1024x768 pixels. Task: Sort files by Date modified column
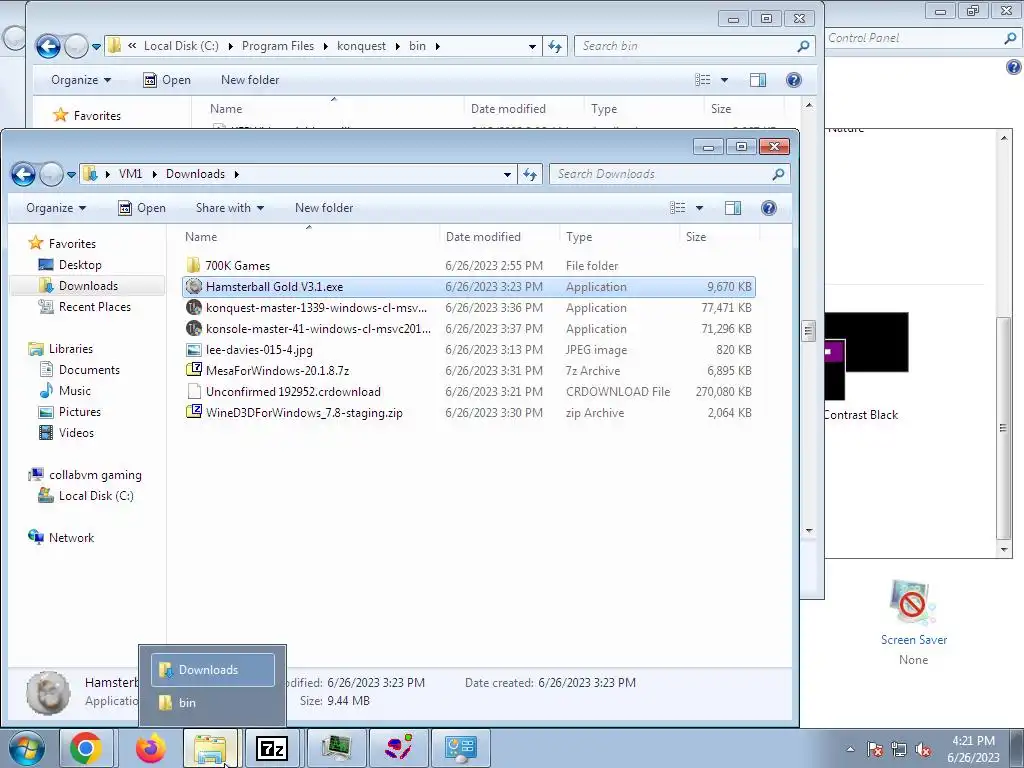click(x=483, y=236)
